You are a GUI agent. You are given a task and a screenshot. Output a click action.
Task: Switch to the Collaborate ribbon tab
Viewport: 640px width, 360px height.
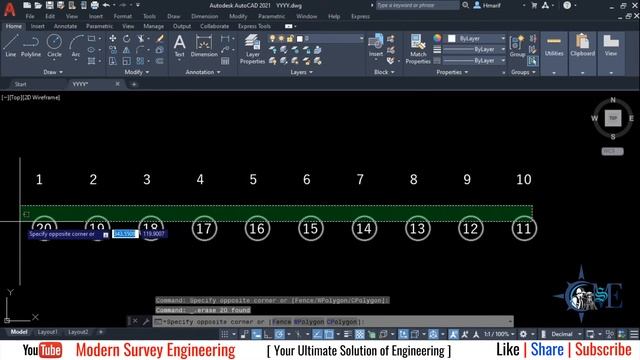click(214, 26)
